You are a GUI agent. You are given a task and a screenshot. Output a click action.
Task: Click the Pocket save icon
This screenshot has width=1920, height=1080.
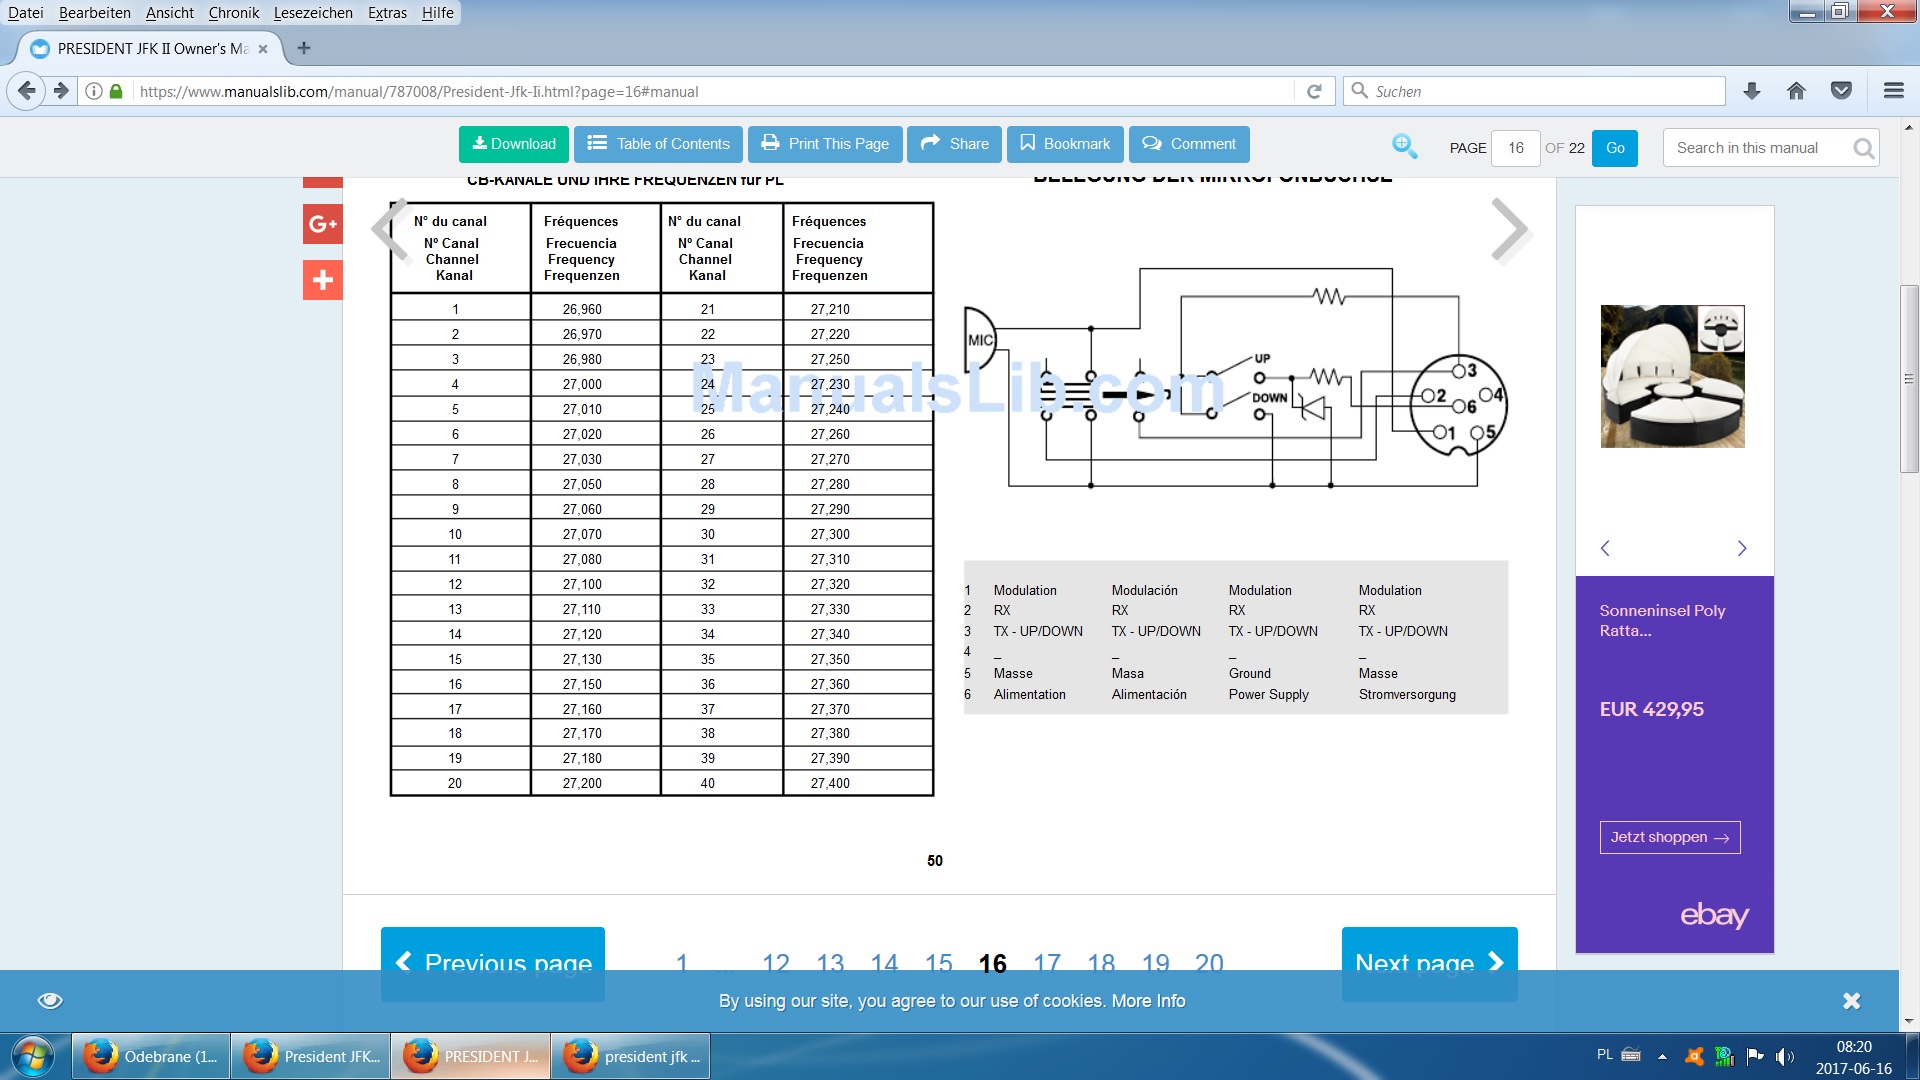point(1841,91)
